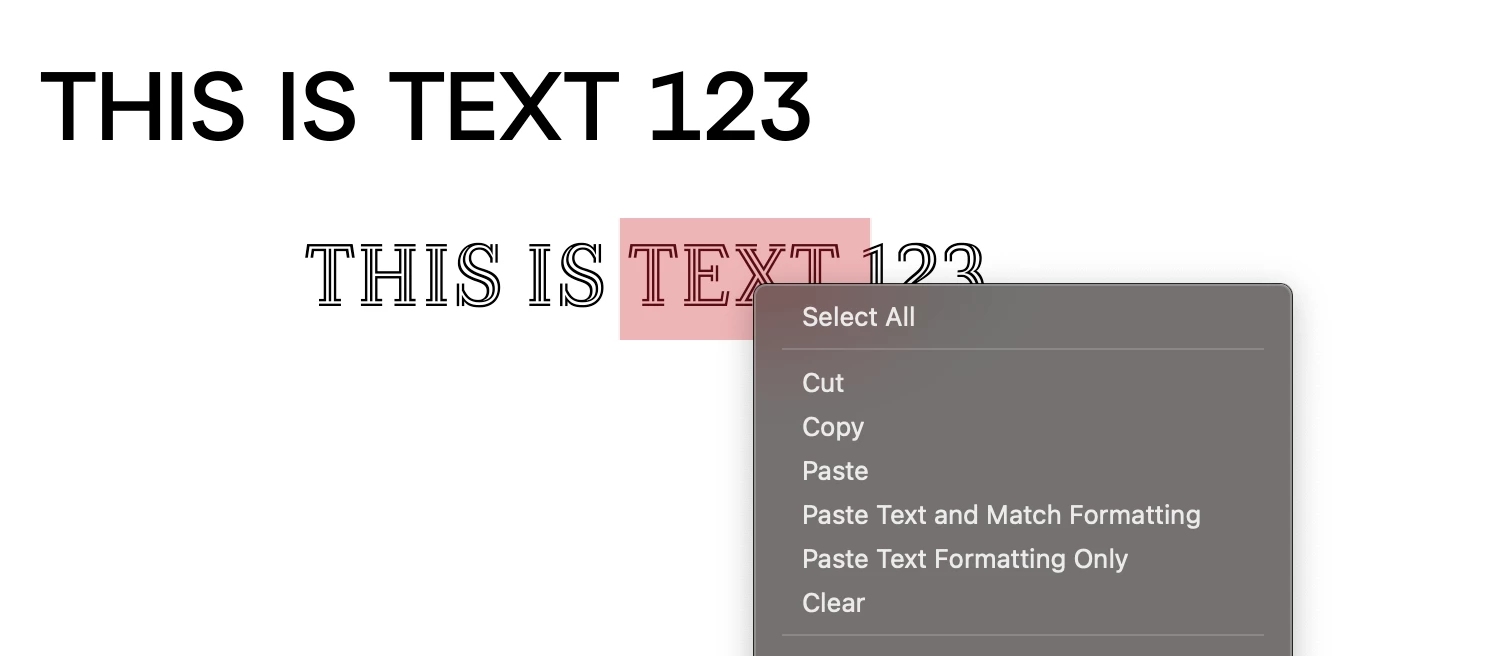Click the number 123 in the bold heading
Image resolution: width=1496 pixels, height=656 pixels.
[730, 106]
